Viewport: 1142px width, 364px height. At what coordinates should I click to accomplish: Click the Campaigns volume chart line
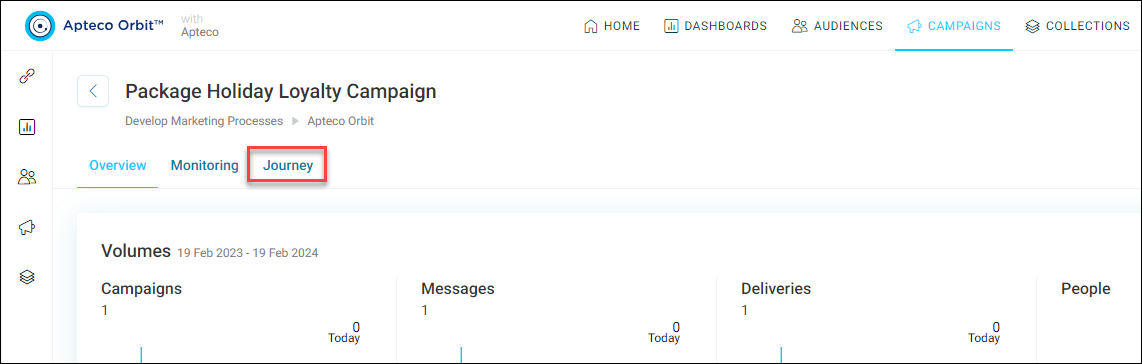[141, 354]
